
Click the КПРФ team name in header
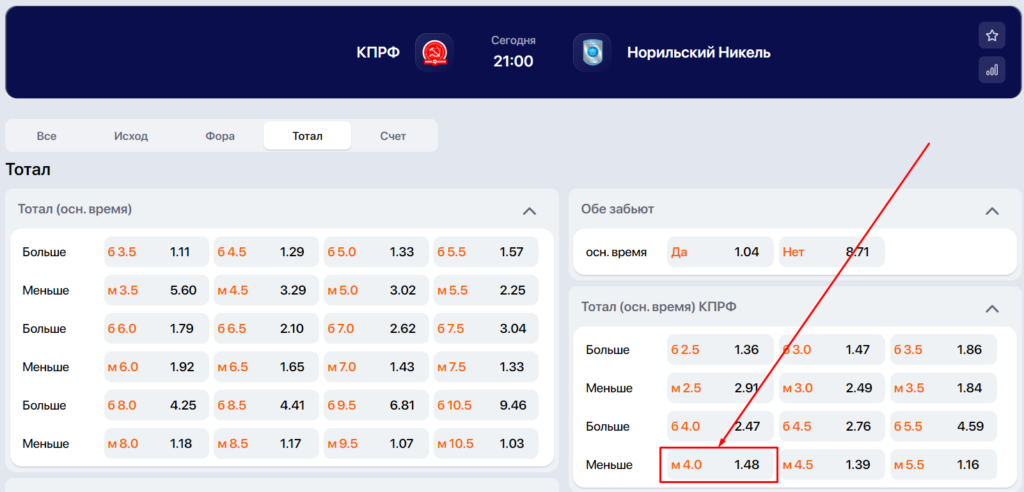point(378,52)
